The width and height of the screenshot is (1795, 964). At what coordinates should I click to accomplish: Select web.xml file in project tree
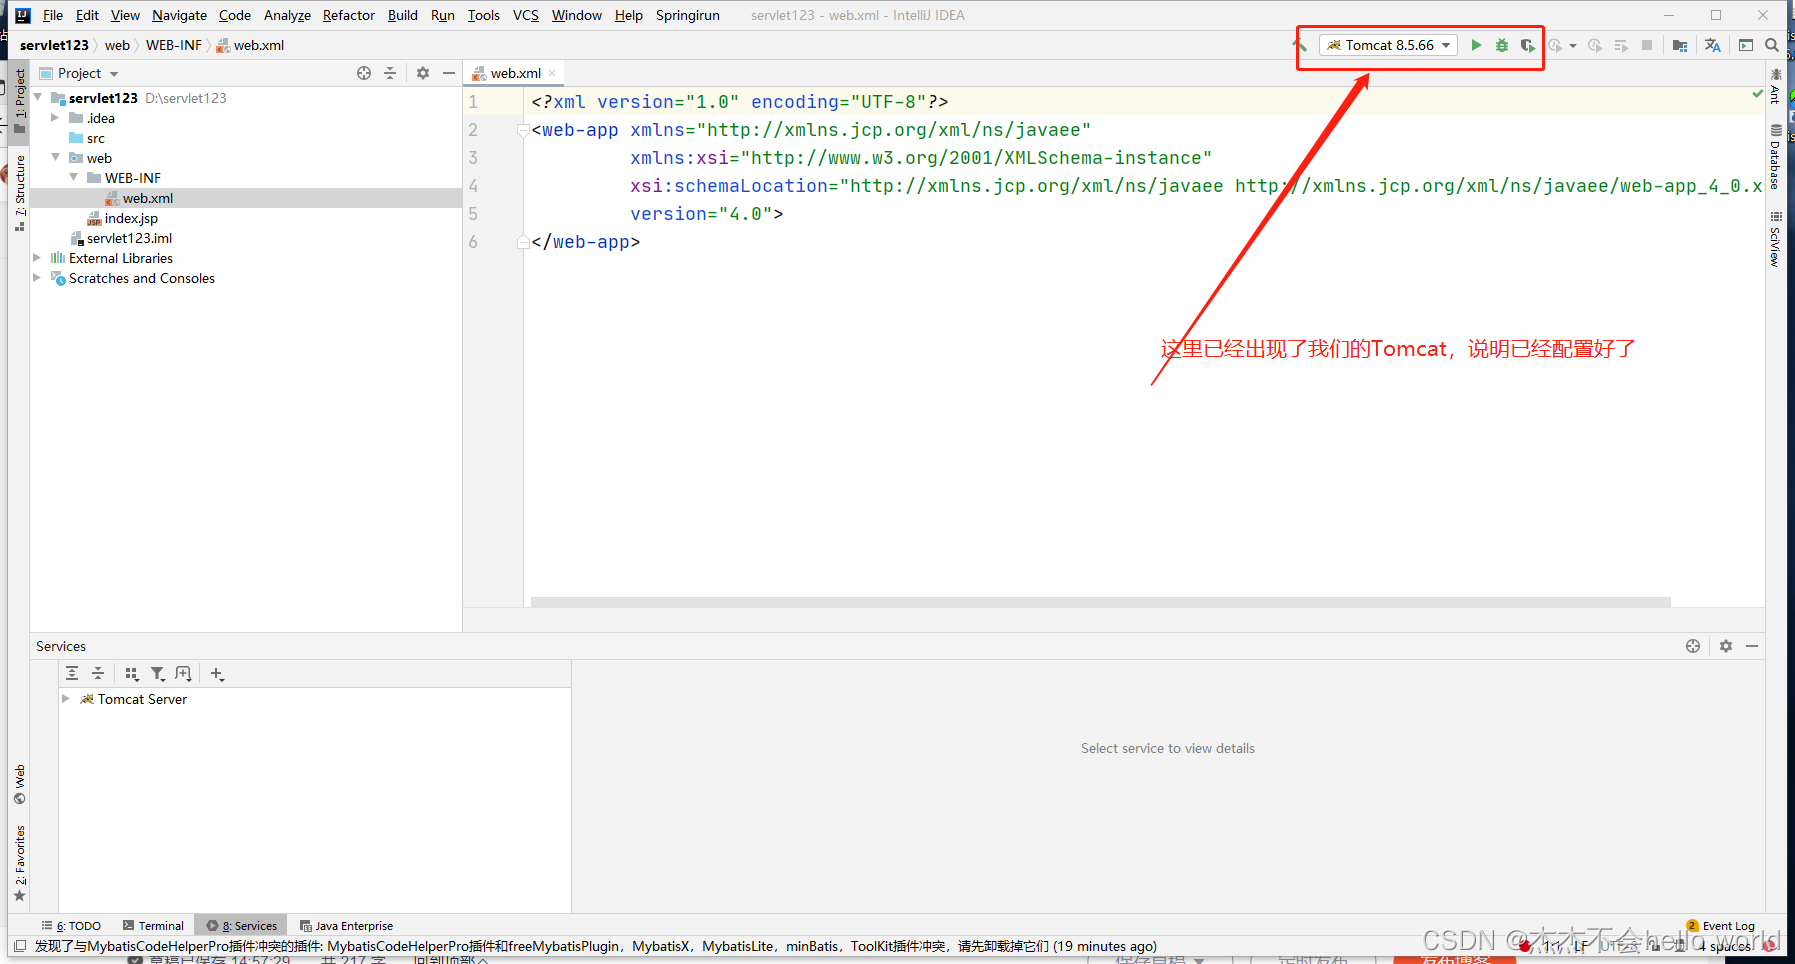tap(148, 198)
